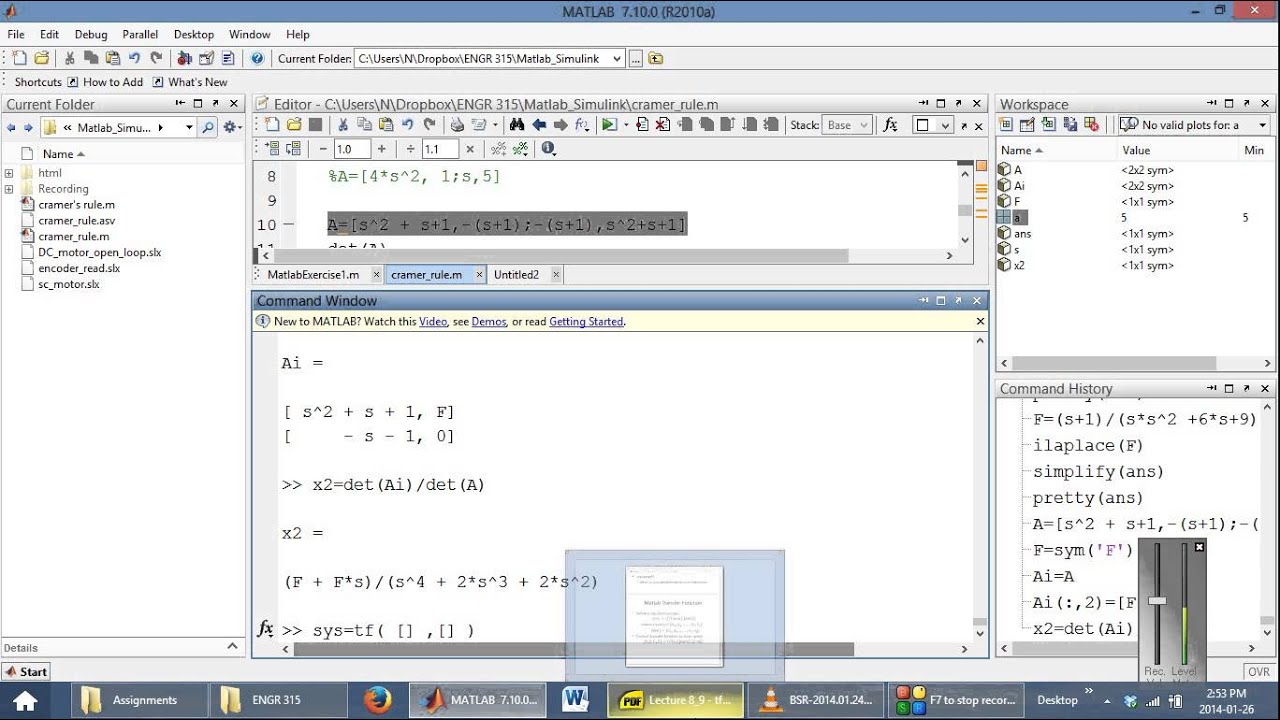The image size is (1280, 720).
Task: Click the Set/clear breakpoint icon
Action: (x=642, y=125)
